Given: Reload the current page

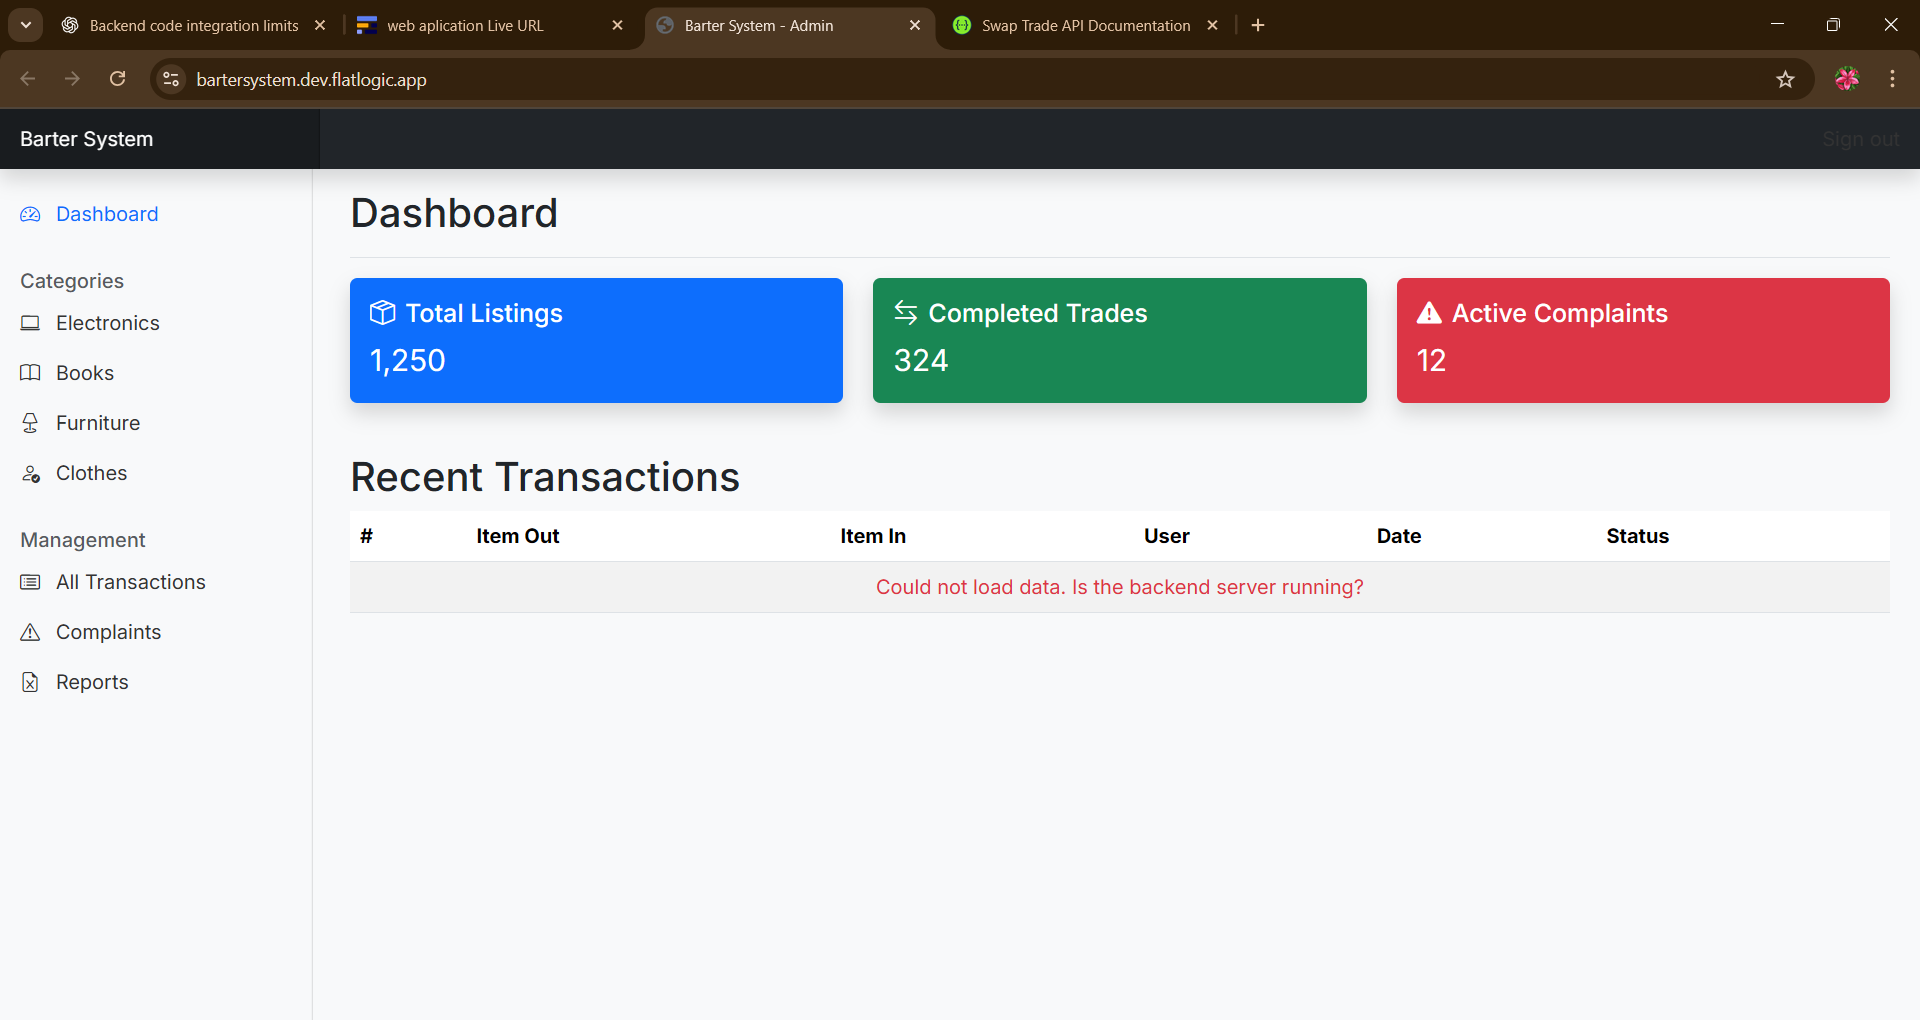Looking at the screenshot, I should click(x=117, y=79).
